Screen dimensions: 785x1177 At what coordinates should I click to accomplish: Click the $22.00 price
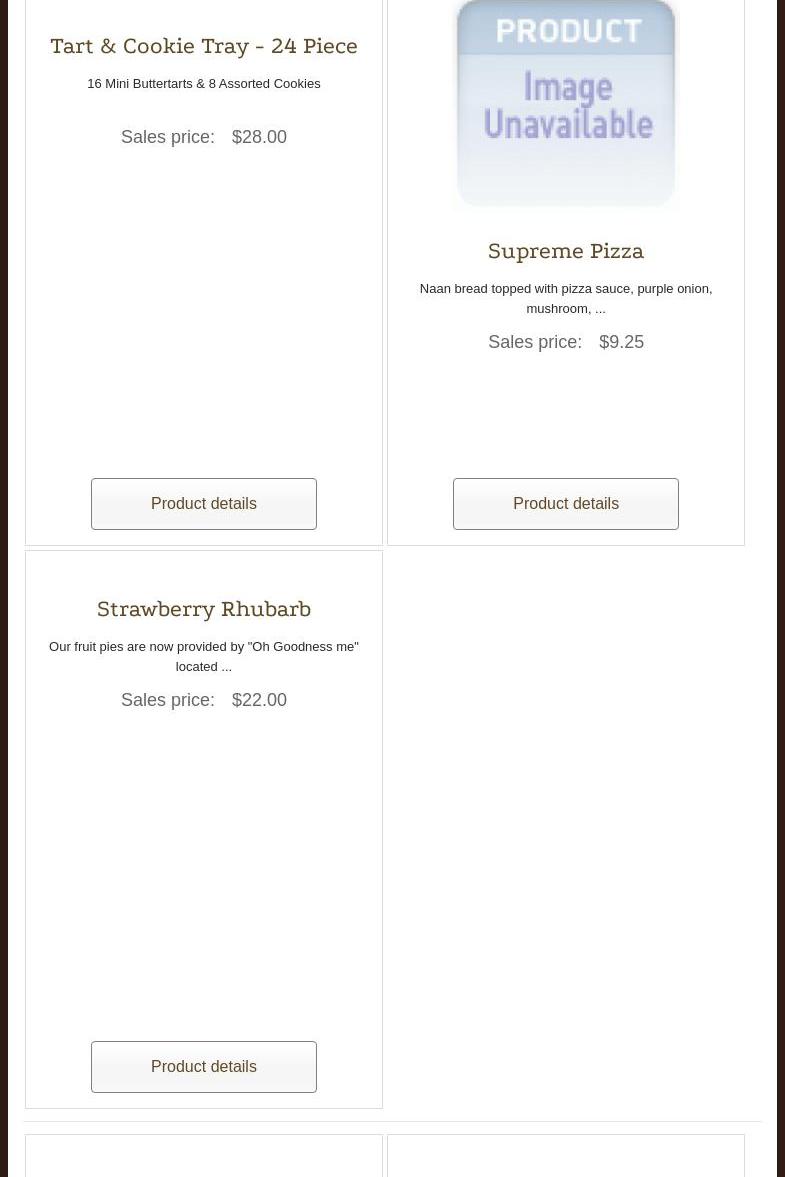click(x=259, y=700)
